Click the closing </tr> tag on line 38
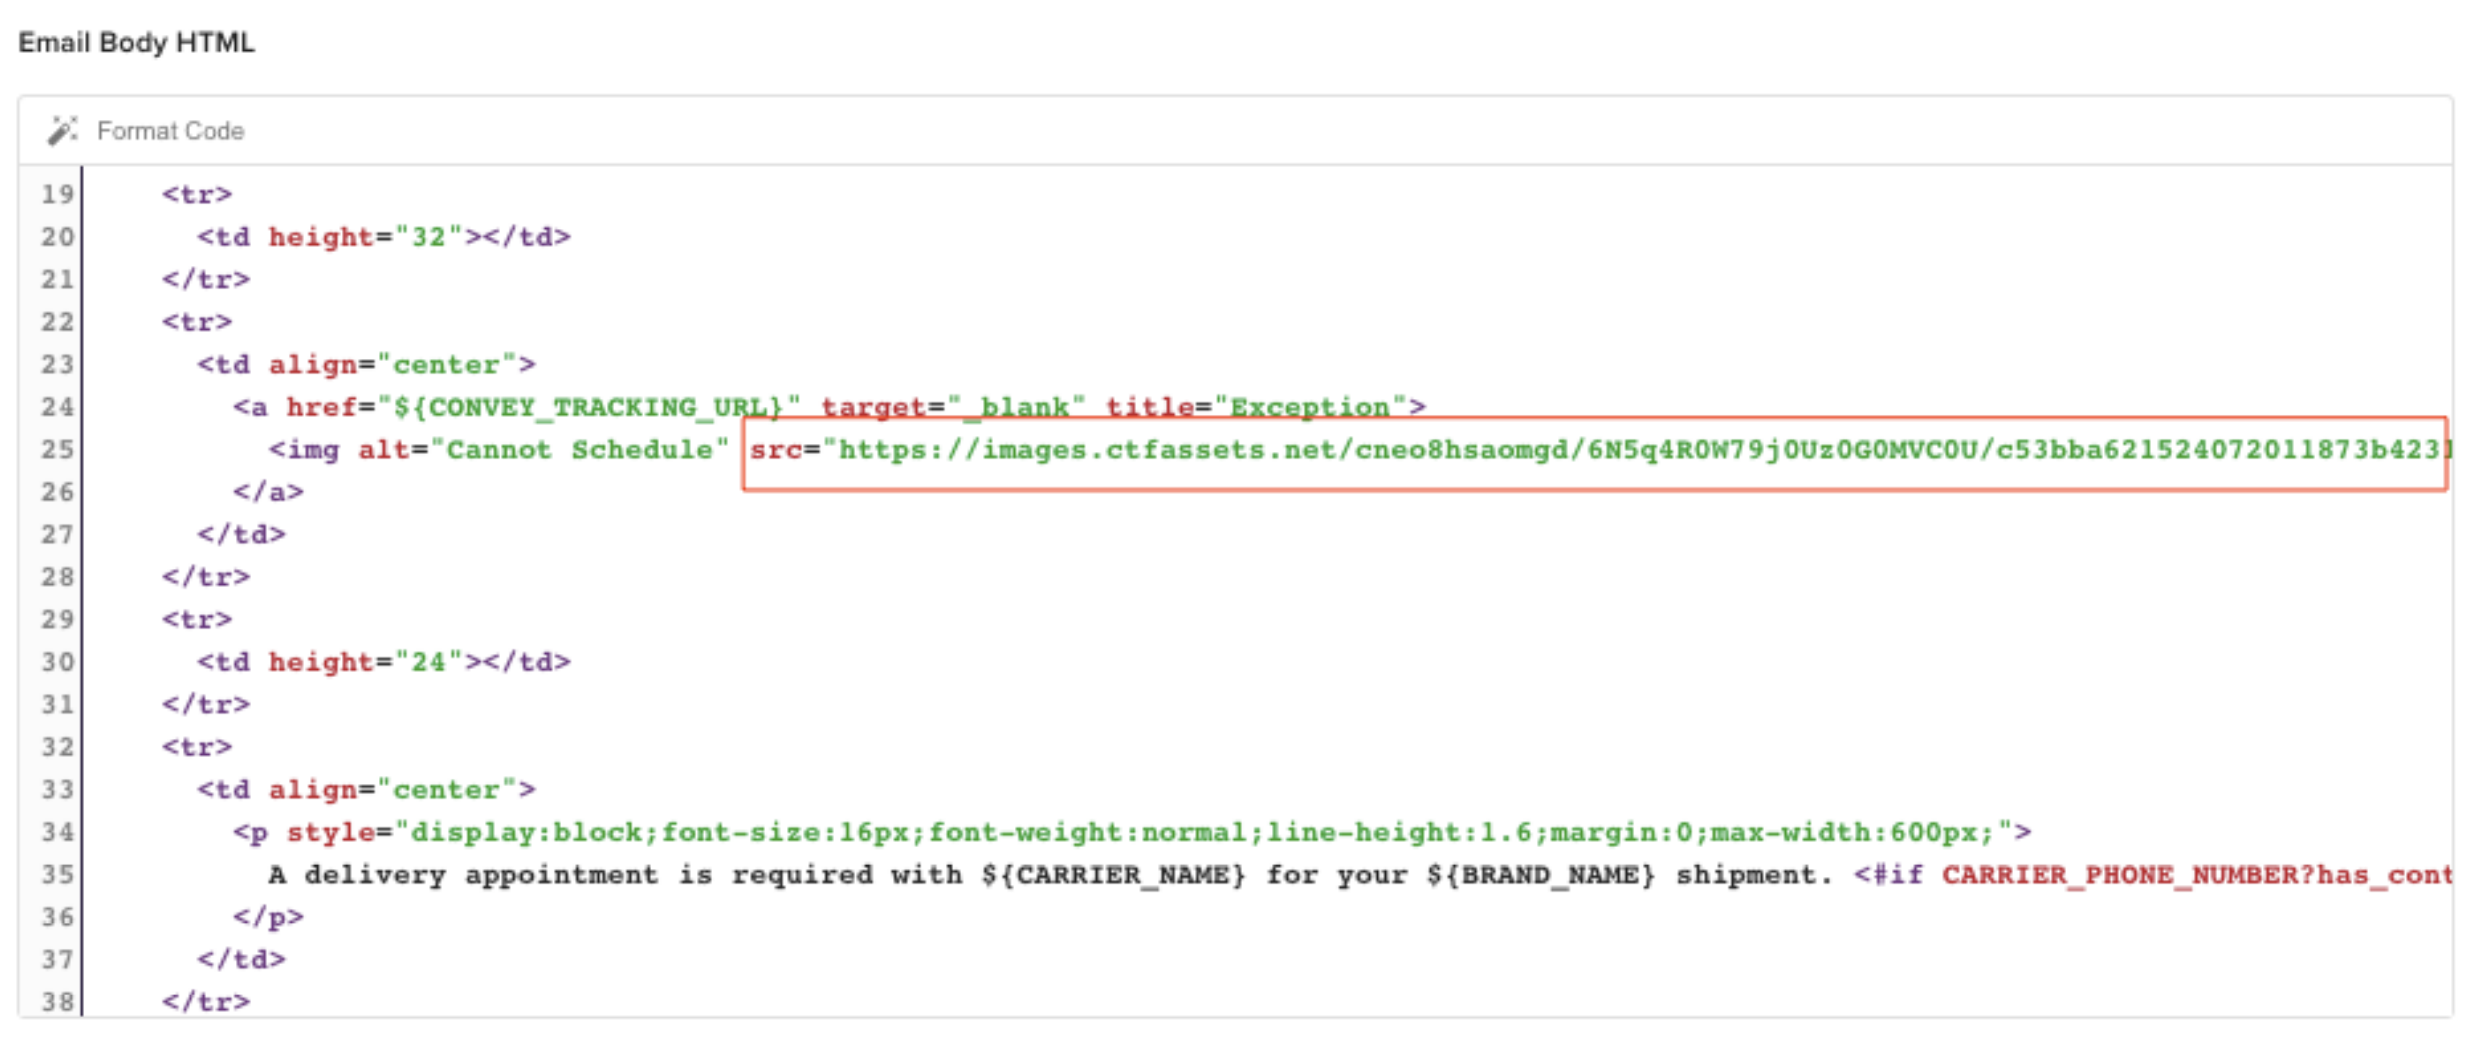This screenshot has height=1043, width=2471. click(207, 1001)
